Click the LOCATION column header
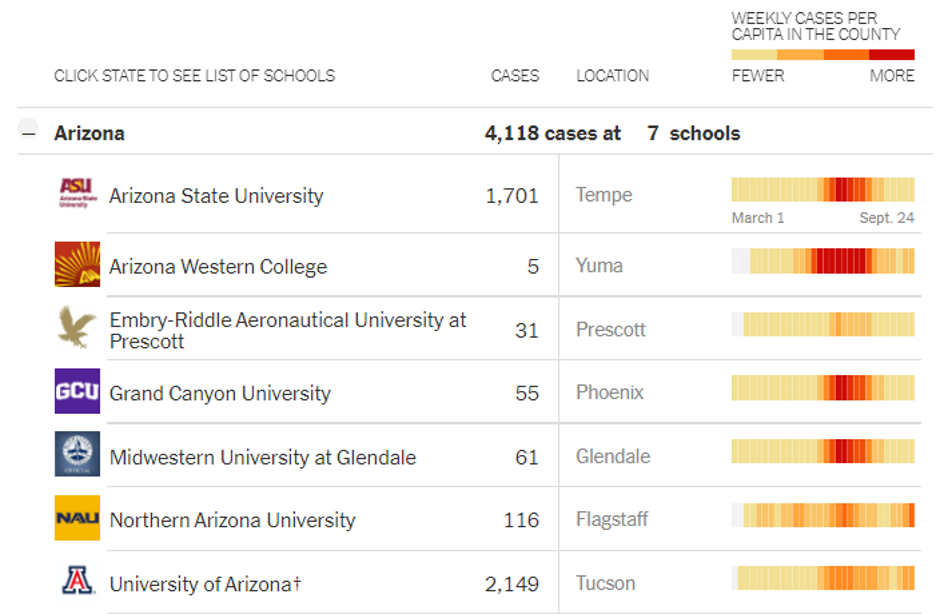Viewport: 936px width, 614px height. (x=612, y=76)
